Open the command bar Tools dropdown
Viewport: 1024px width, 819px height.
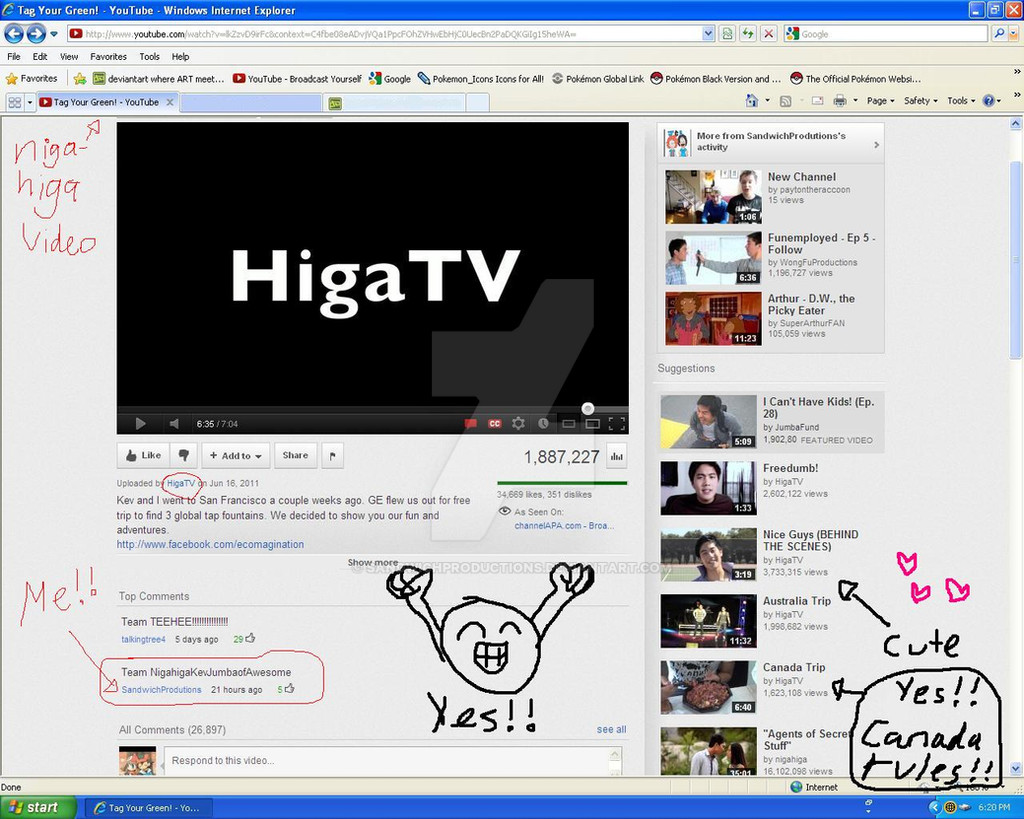coord(961,101)
